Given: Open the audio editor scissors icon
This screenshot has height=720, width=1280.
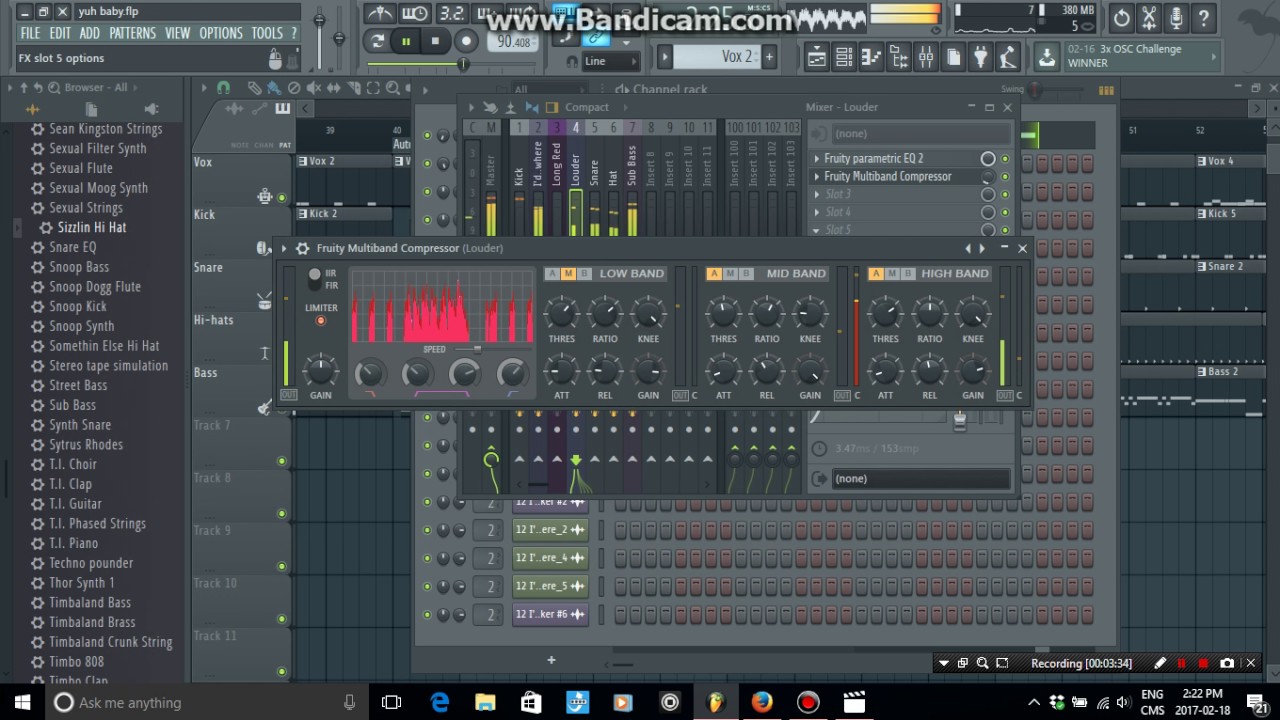Looking at the screenshot, I should [1149, 18].
